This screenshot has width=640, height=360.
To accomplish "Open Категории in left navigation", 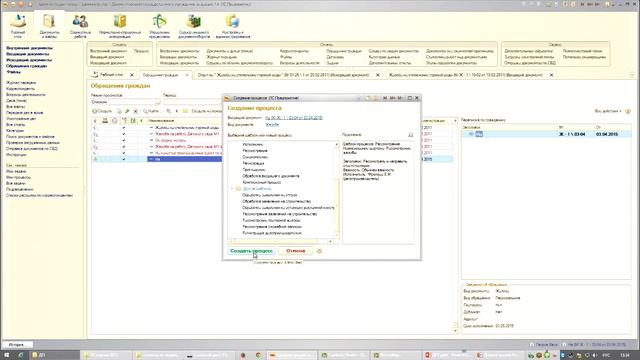I will point(15,131).
